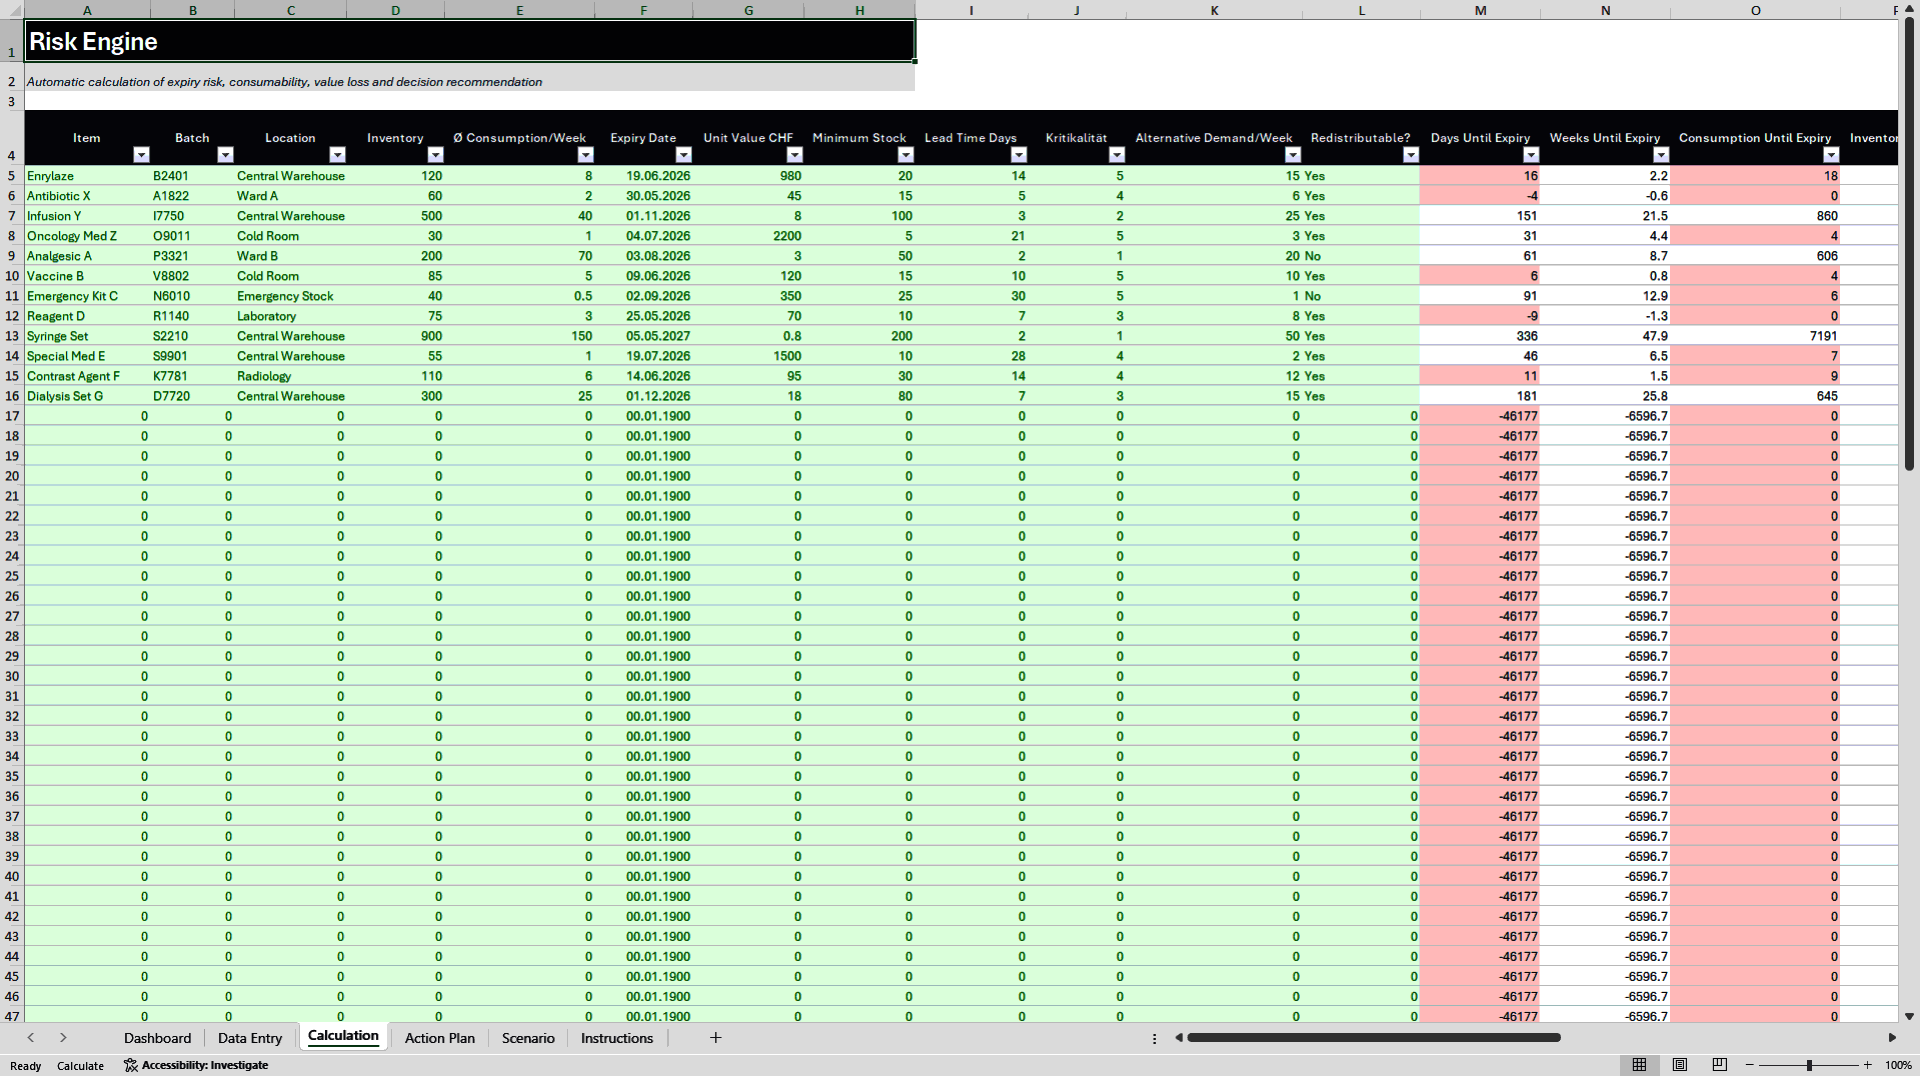Click the horizontal scrollbar thumb
Screen dimensions: 1920x1076
tap(1373, 1038)
